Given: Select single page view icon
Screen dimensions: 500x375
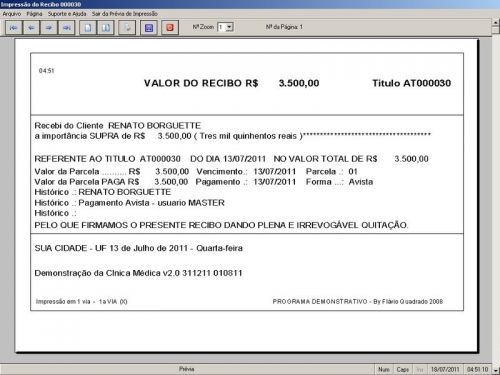Looking at the screenshot, I should tap(88, 27).
